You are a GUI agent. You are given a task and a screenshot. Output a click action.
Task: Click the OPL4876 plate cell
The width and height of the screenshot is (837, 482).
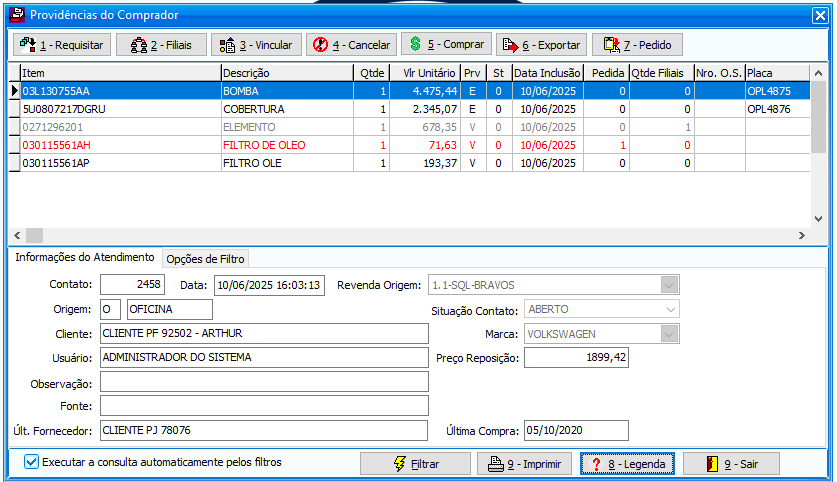pos(777,109)
